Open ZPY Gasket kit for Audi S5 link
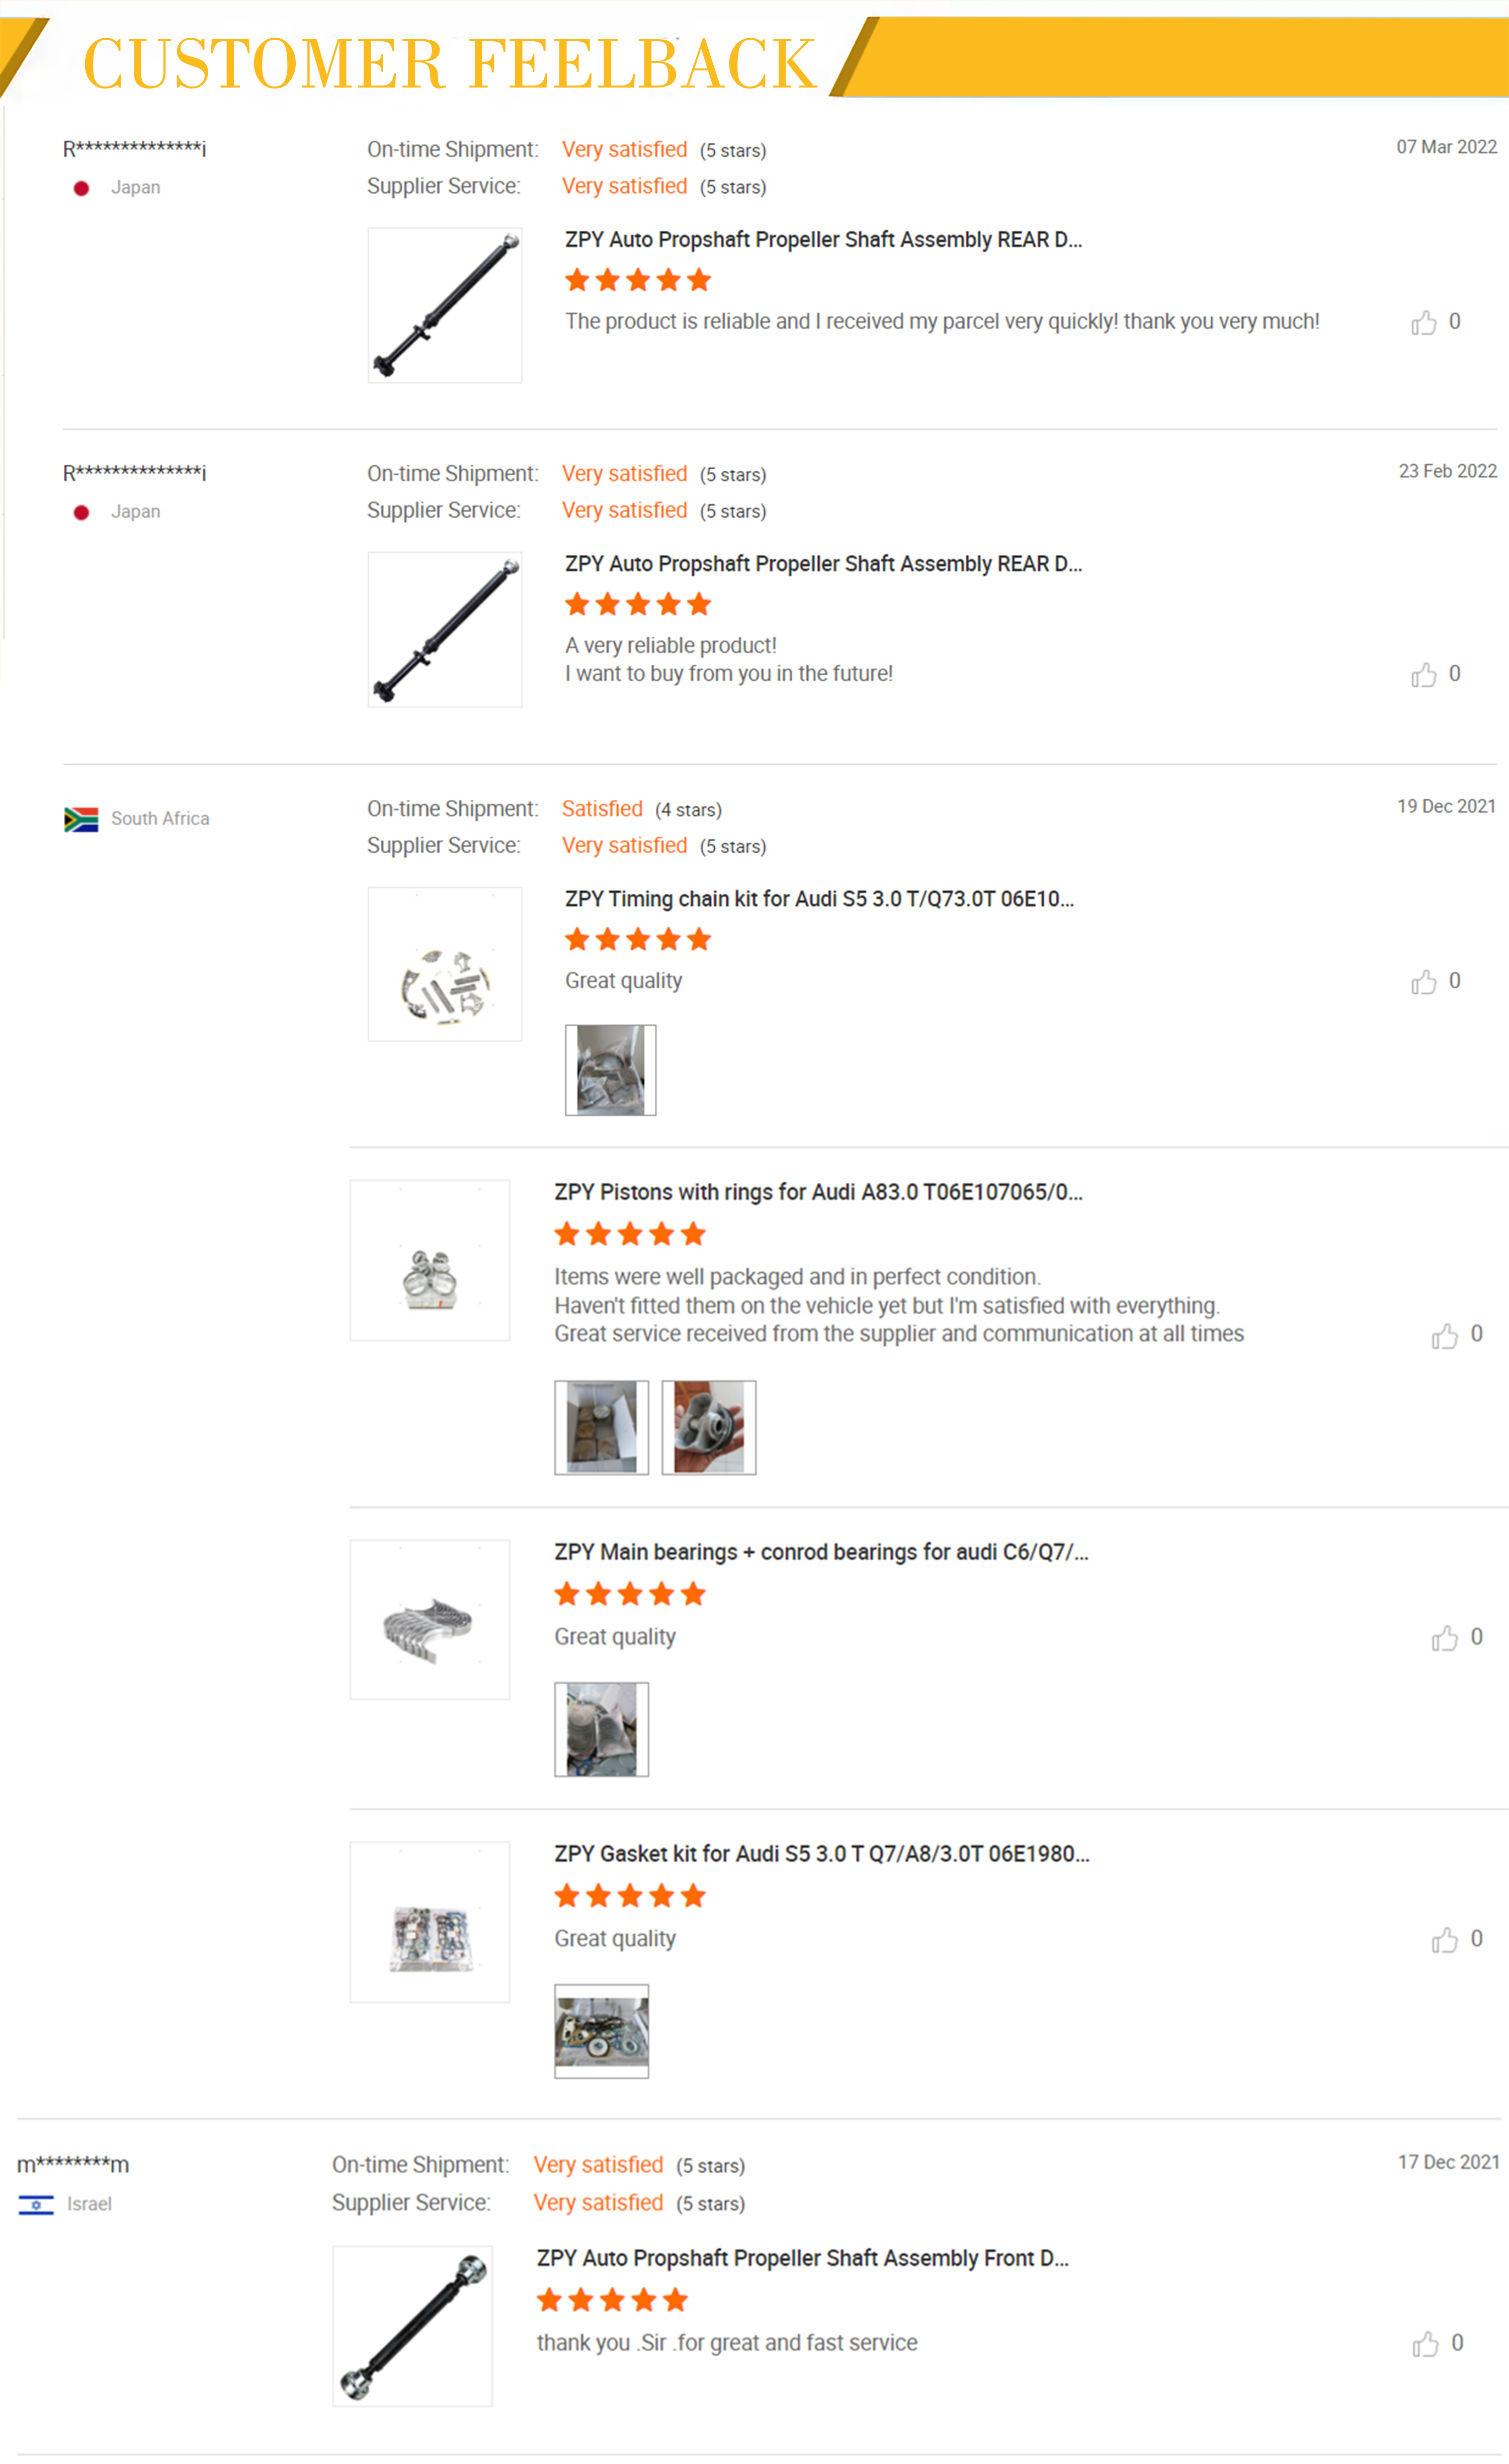The height and width of the screenshot is (2464, 1509). tap(821, 1853)
